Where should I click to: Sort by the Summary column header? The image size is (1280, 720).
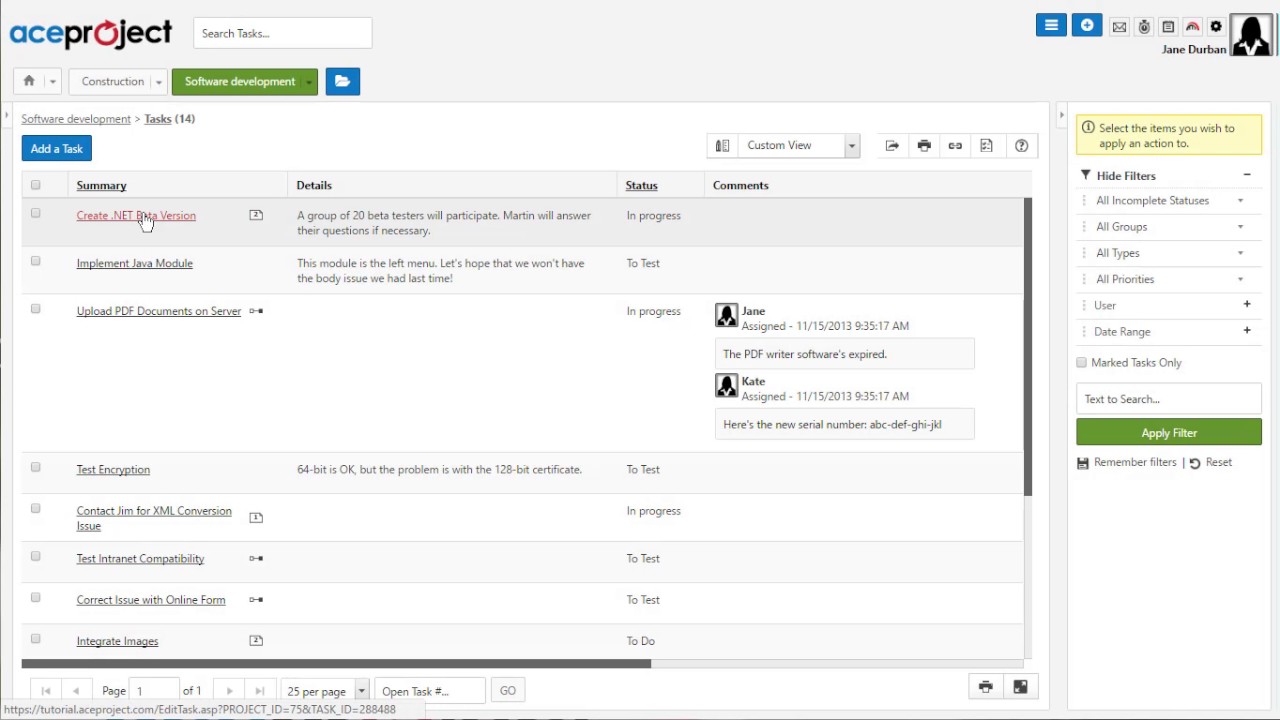pyautogui.click(x=101, y=185)
